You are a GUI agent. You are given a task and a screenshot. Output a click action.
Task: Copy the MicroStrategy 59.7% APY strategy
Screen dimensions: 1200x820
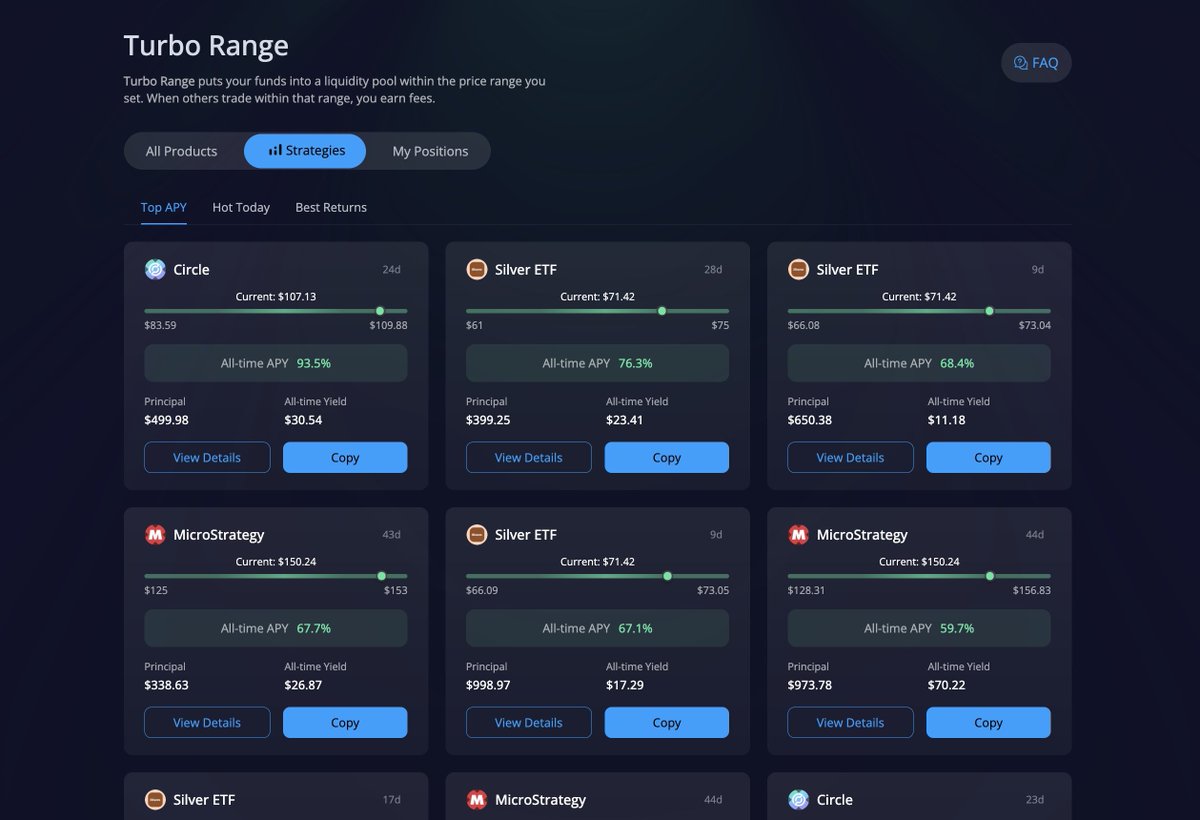(x=988, y=722)
